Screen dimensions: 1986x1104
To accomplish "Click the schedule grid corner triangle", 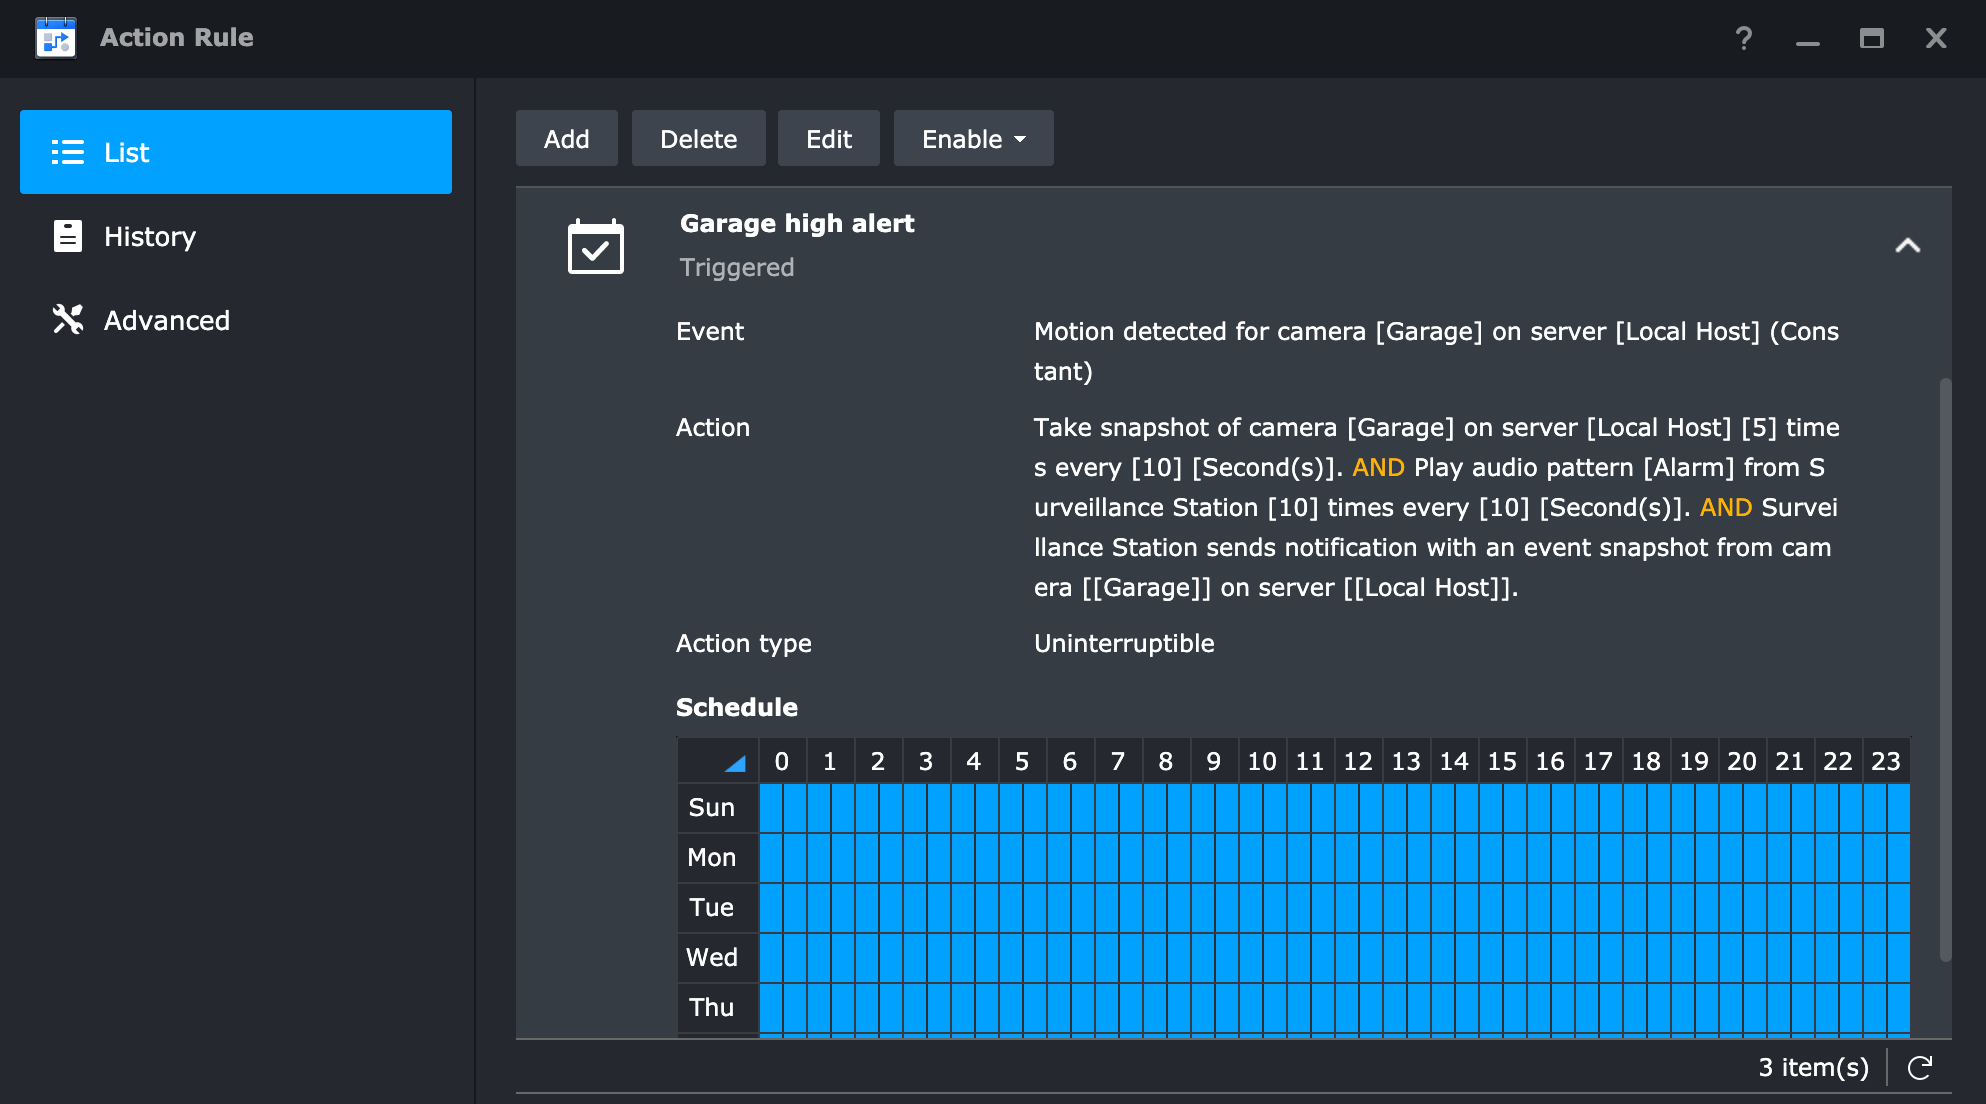I will pyautogui.click(x=735, y=763).
